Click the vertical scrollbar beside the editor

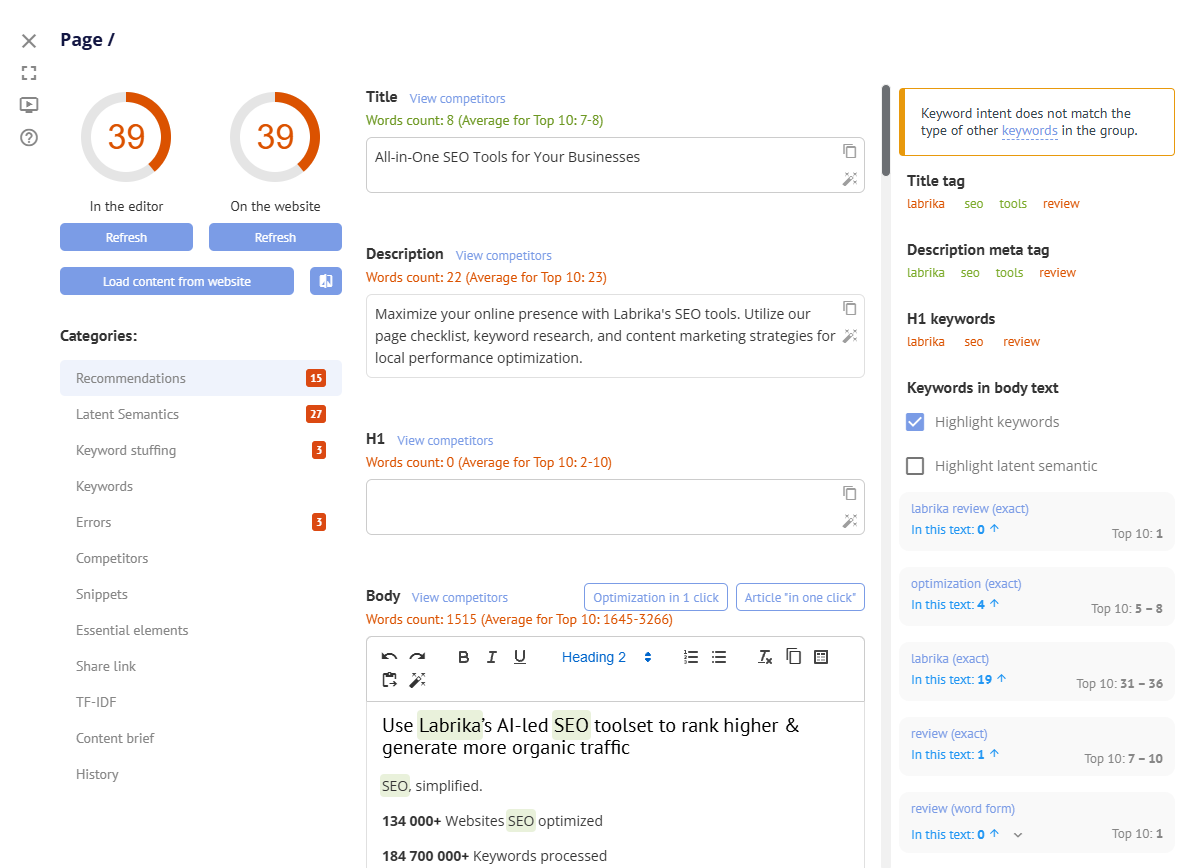886,130
